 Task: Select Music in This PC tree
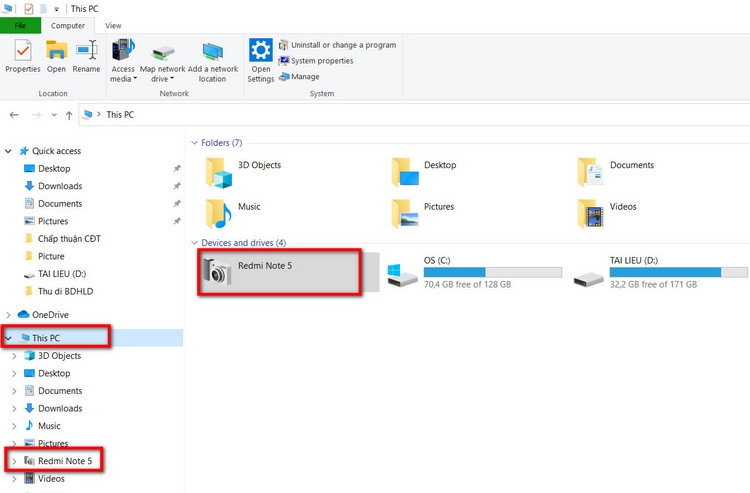pyautogui.click(x=49, y=426)
